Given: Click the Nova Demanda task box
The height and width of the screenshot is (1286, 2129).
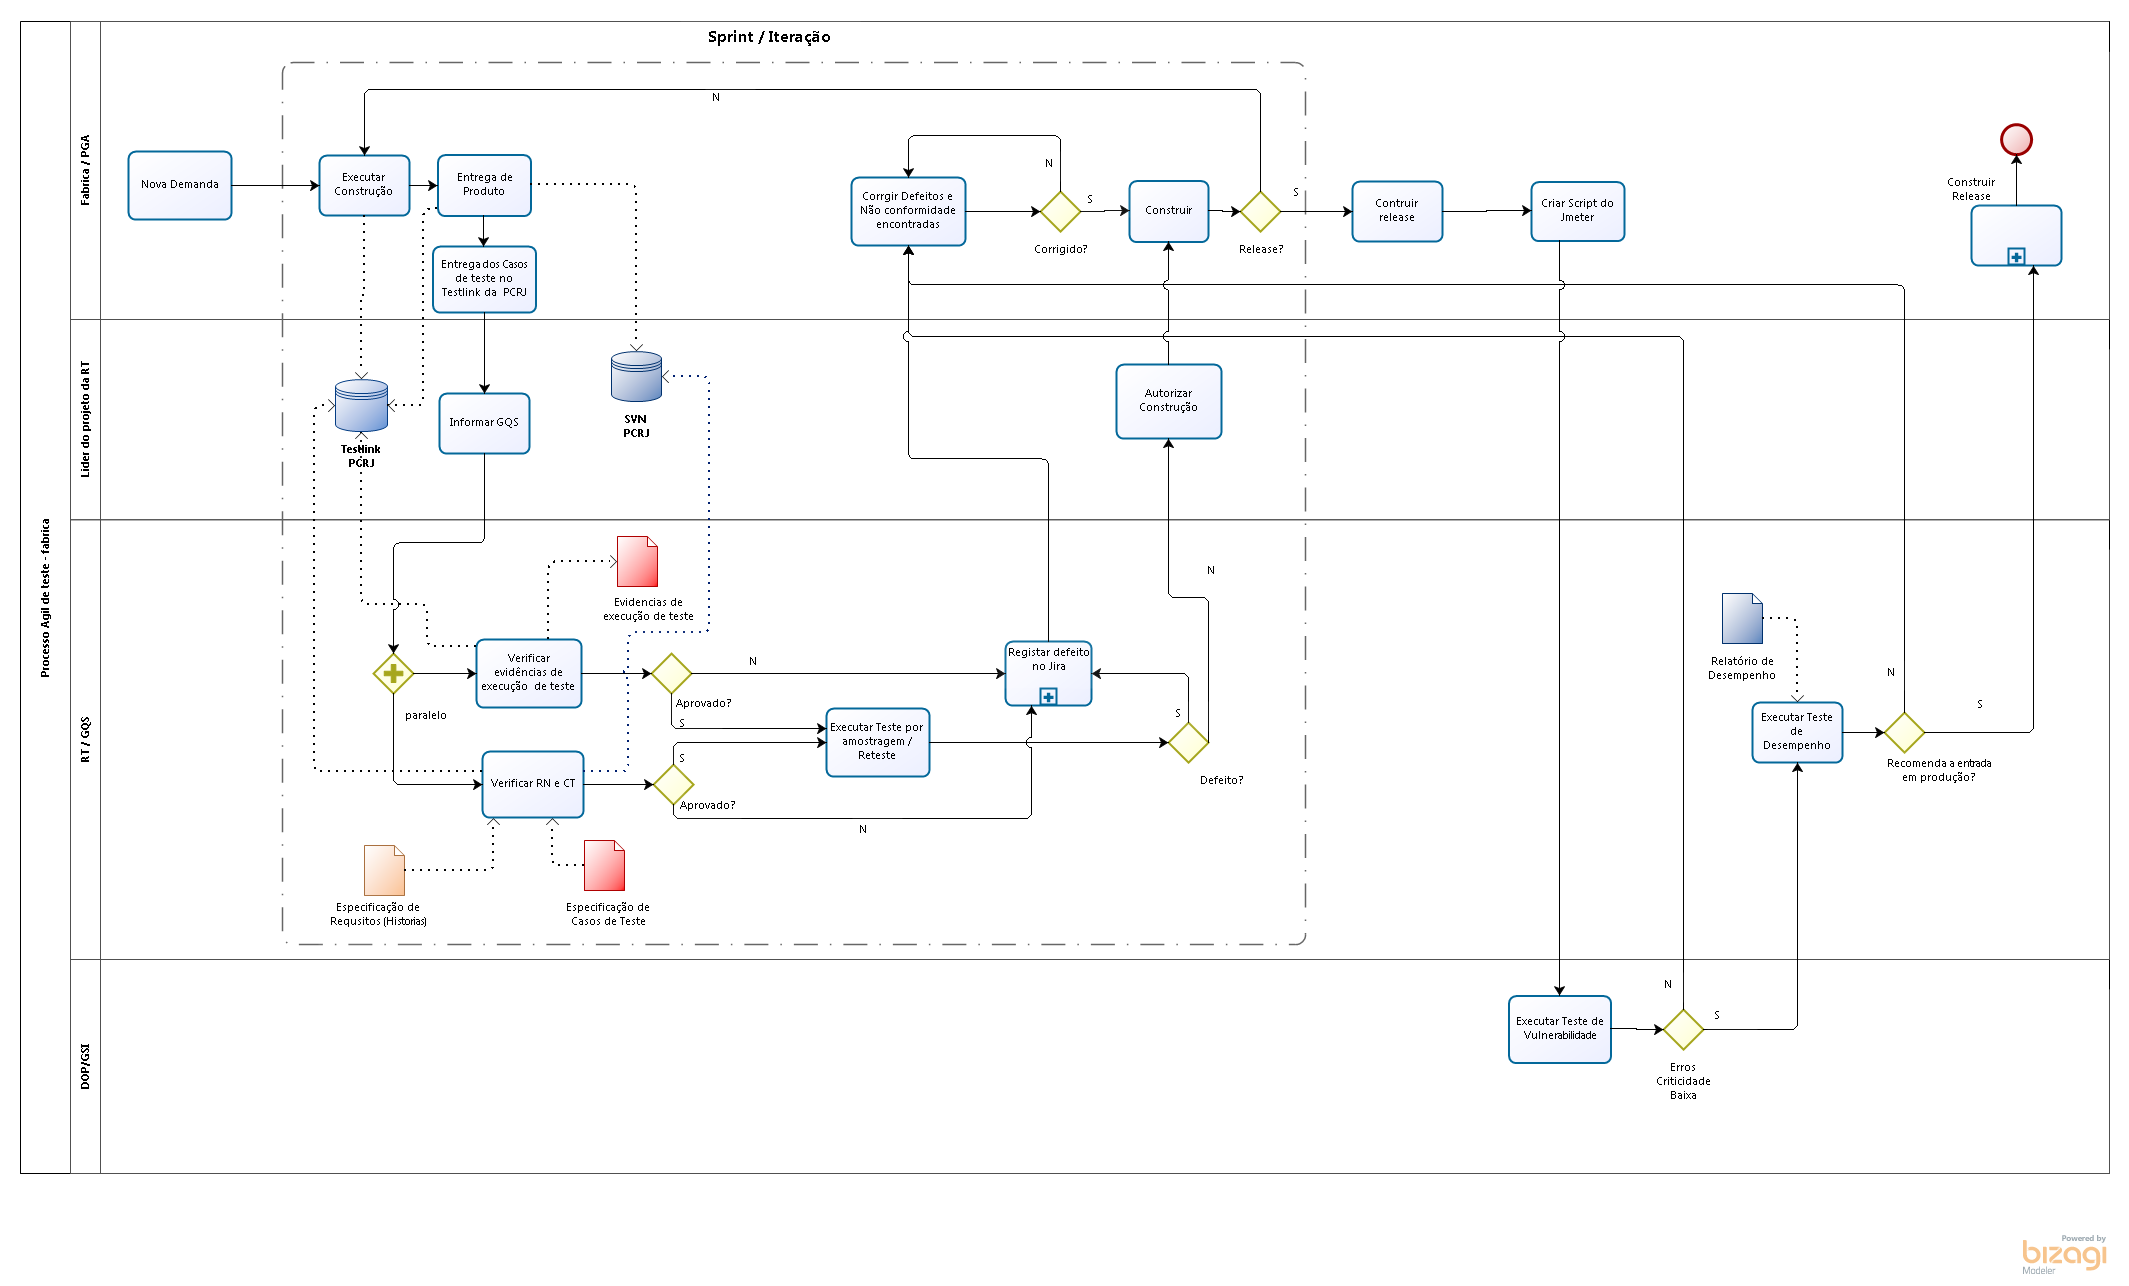Looking at the screenshot, I should [180, 185].
